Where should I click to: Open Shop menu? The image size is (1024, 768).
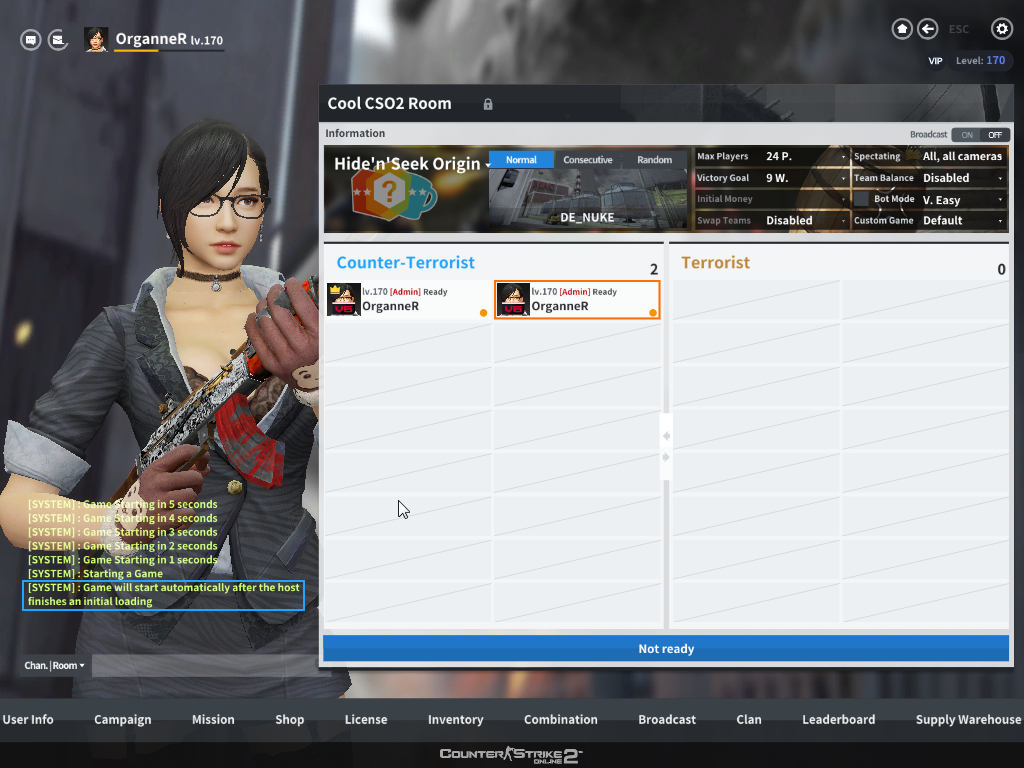[289, 720]
